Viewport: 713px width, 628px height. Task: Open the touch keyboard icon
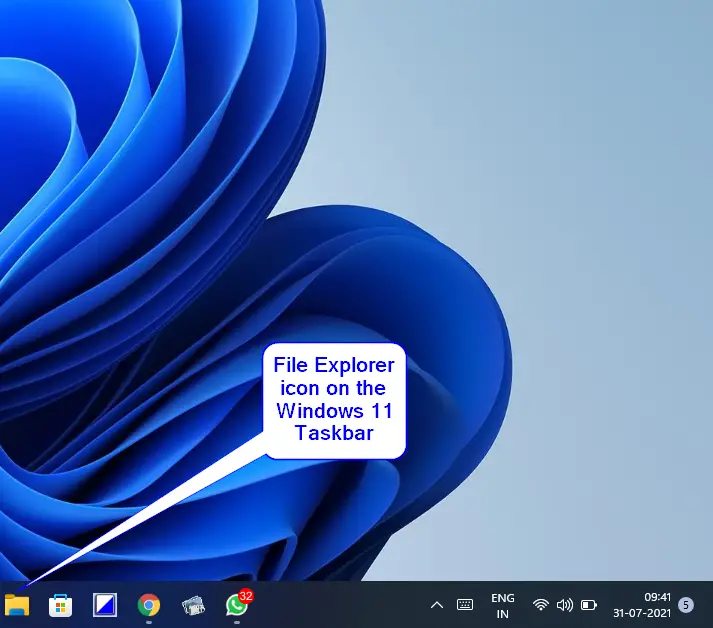pyautogui.click(x=465, y=605)
